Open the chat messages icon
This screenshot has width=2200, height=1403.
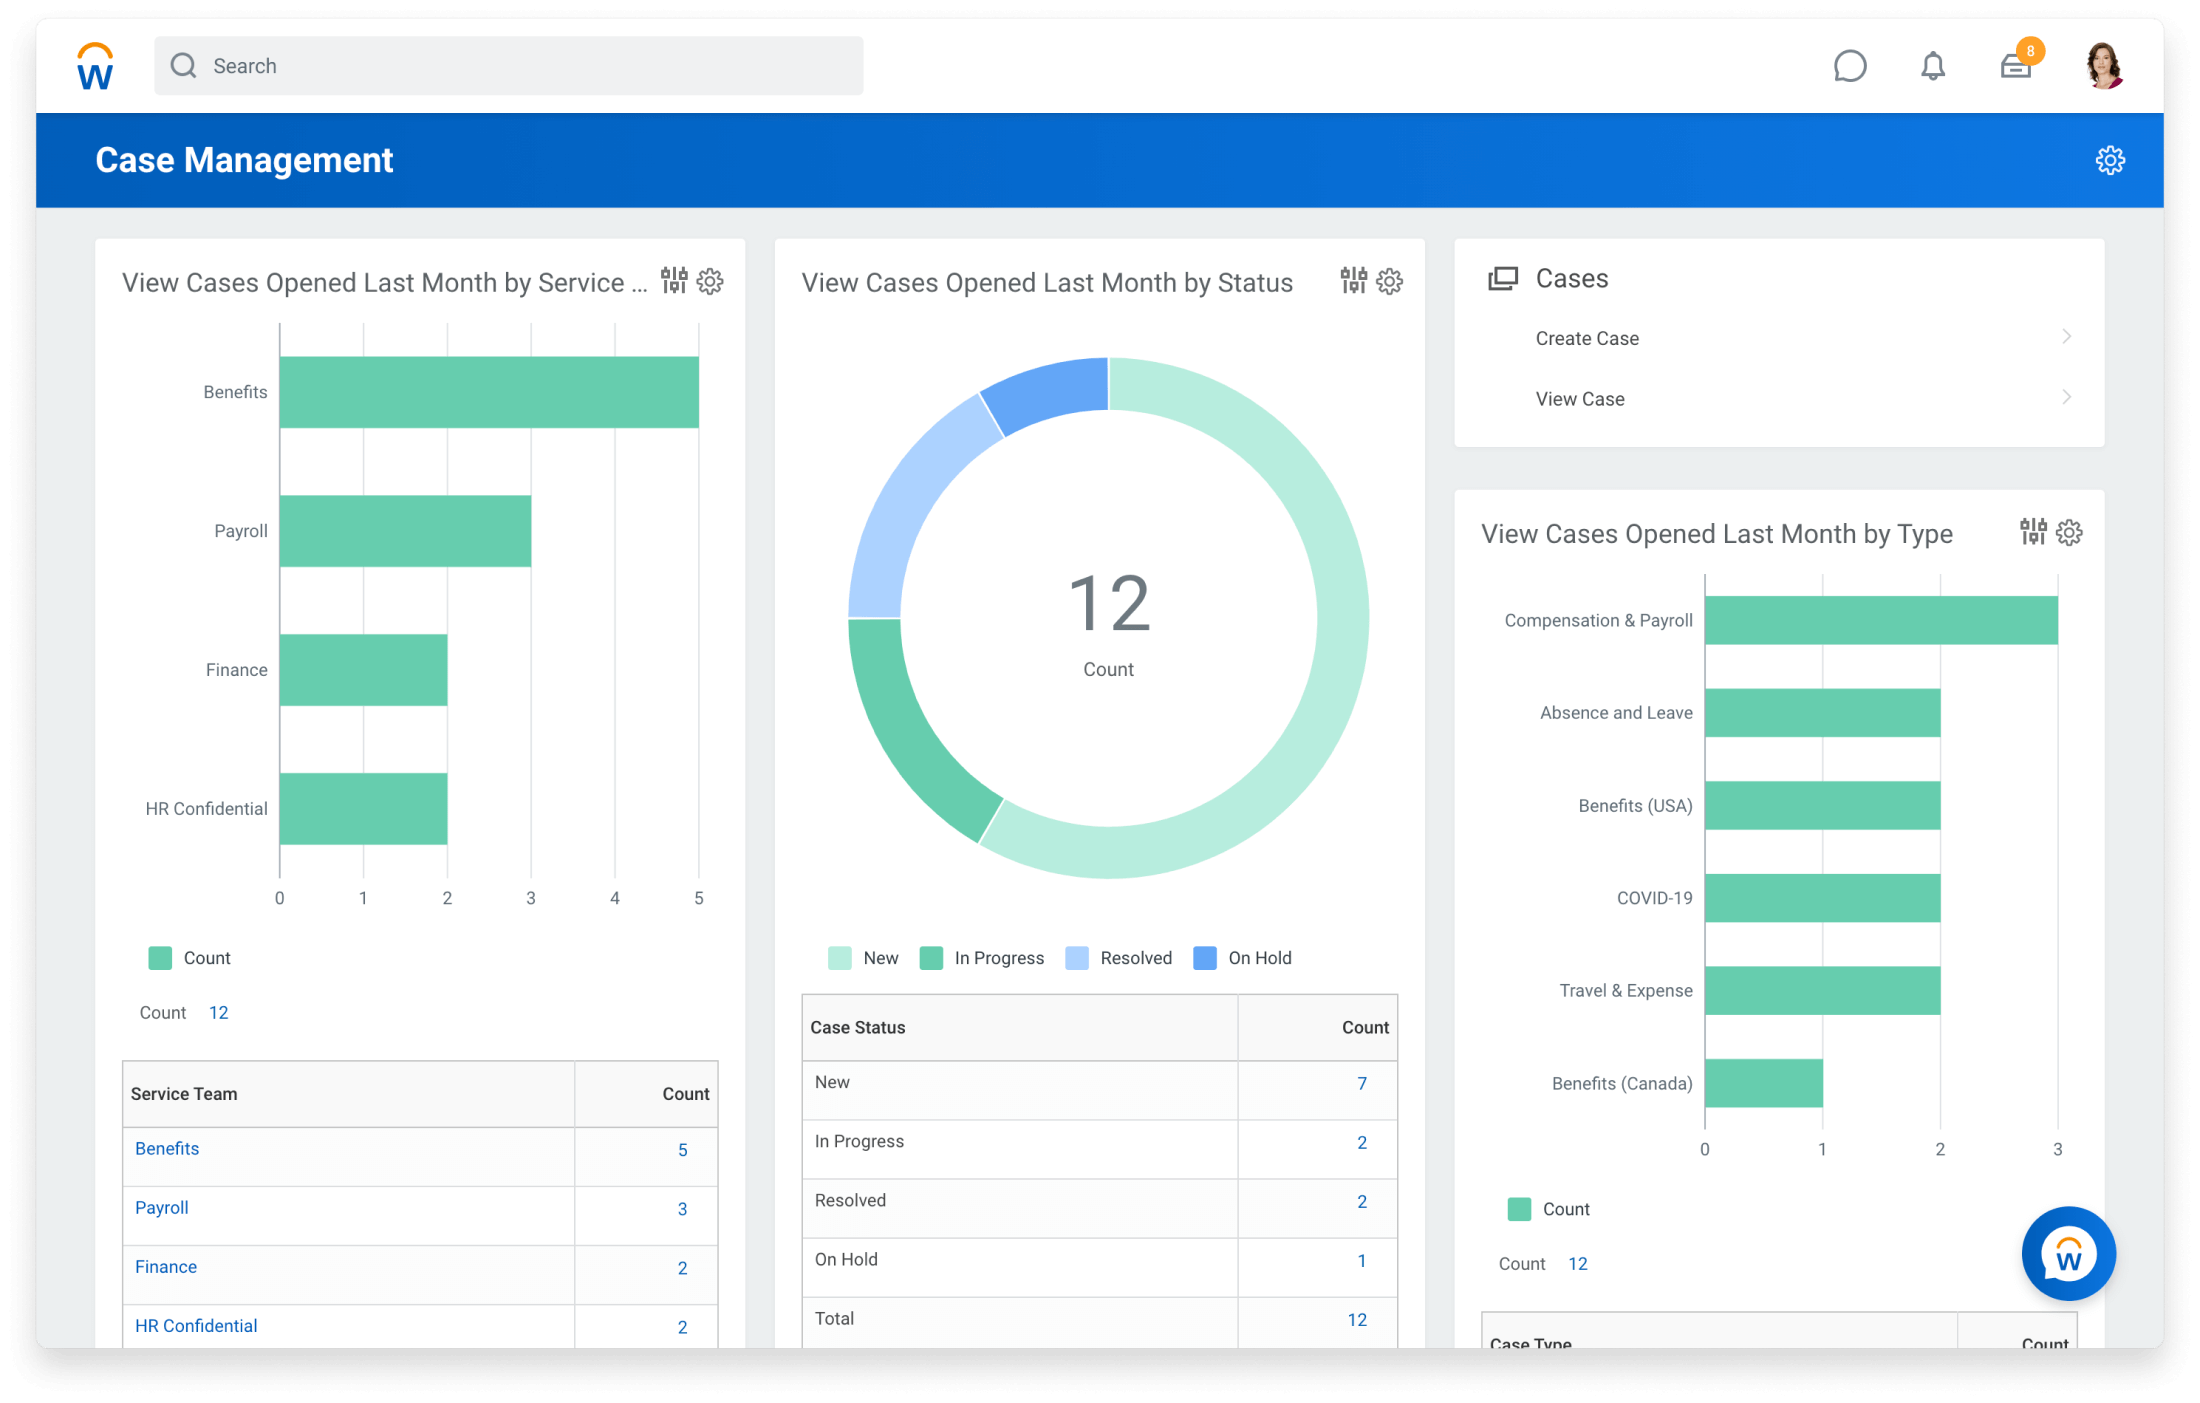[x=1849, y=66]
